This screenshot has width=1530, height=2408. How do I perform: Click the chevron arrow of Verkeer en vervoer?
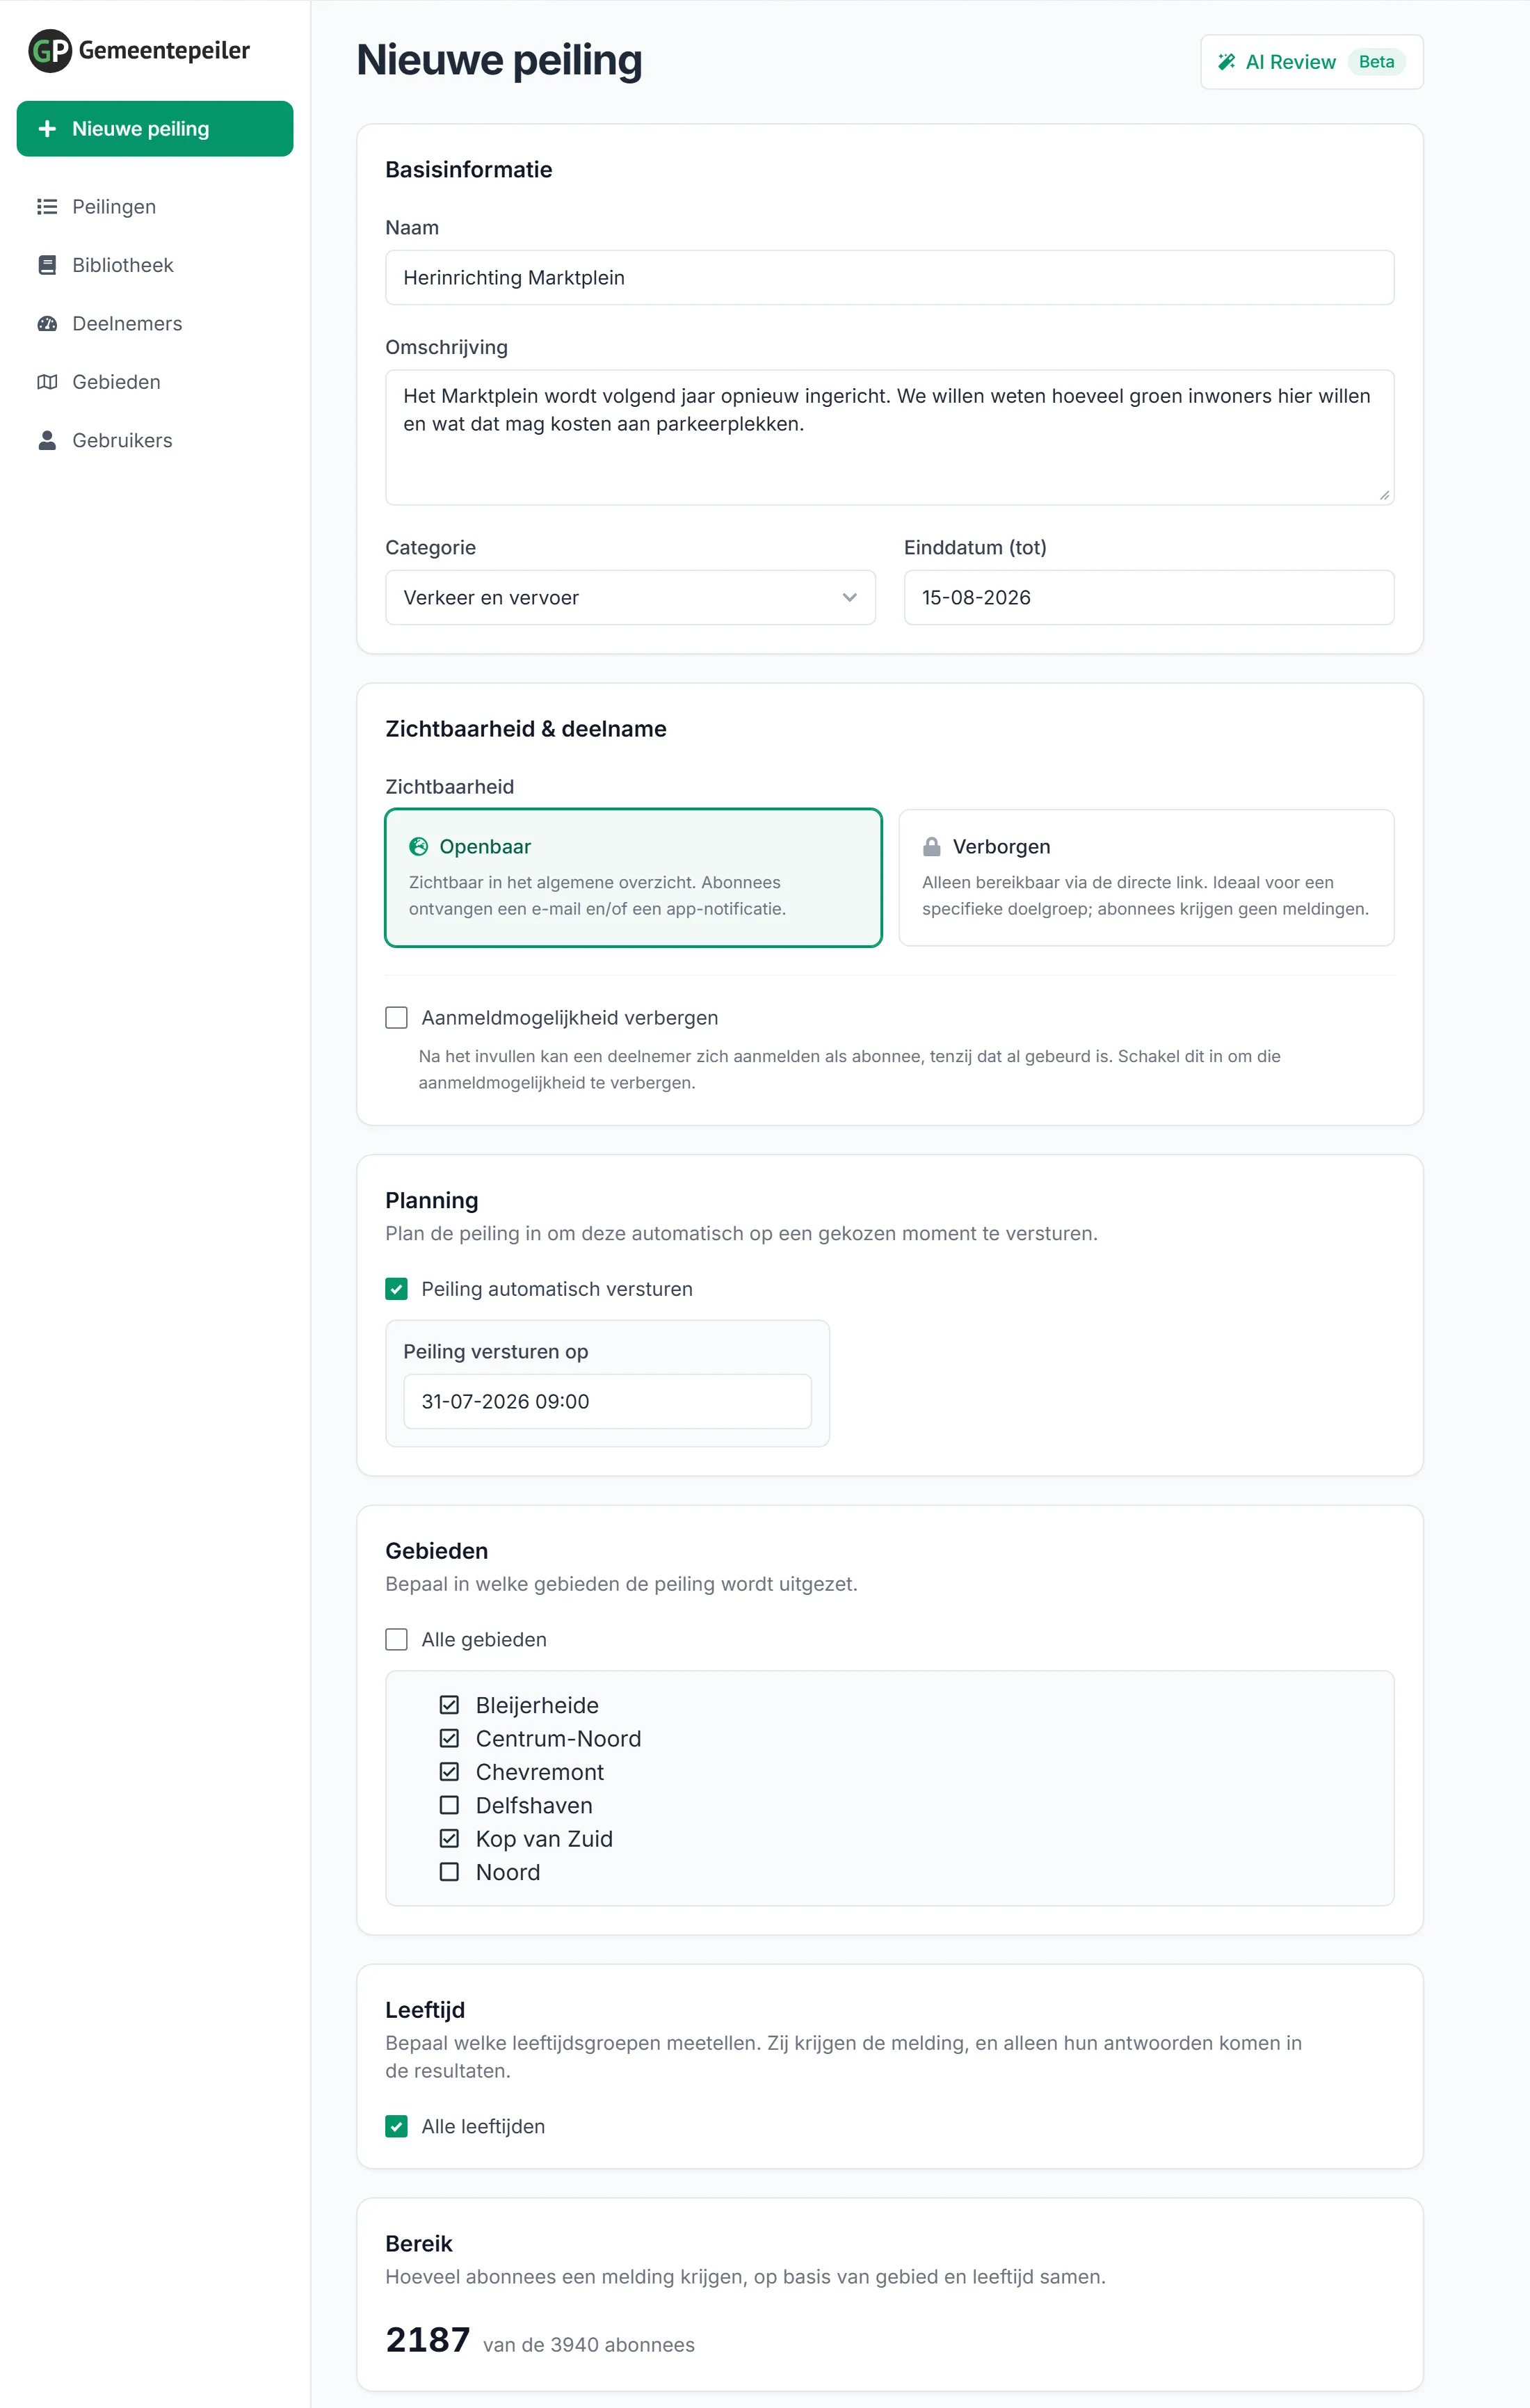[850, 598]
